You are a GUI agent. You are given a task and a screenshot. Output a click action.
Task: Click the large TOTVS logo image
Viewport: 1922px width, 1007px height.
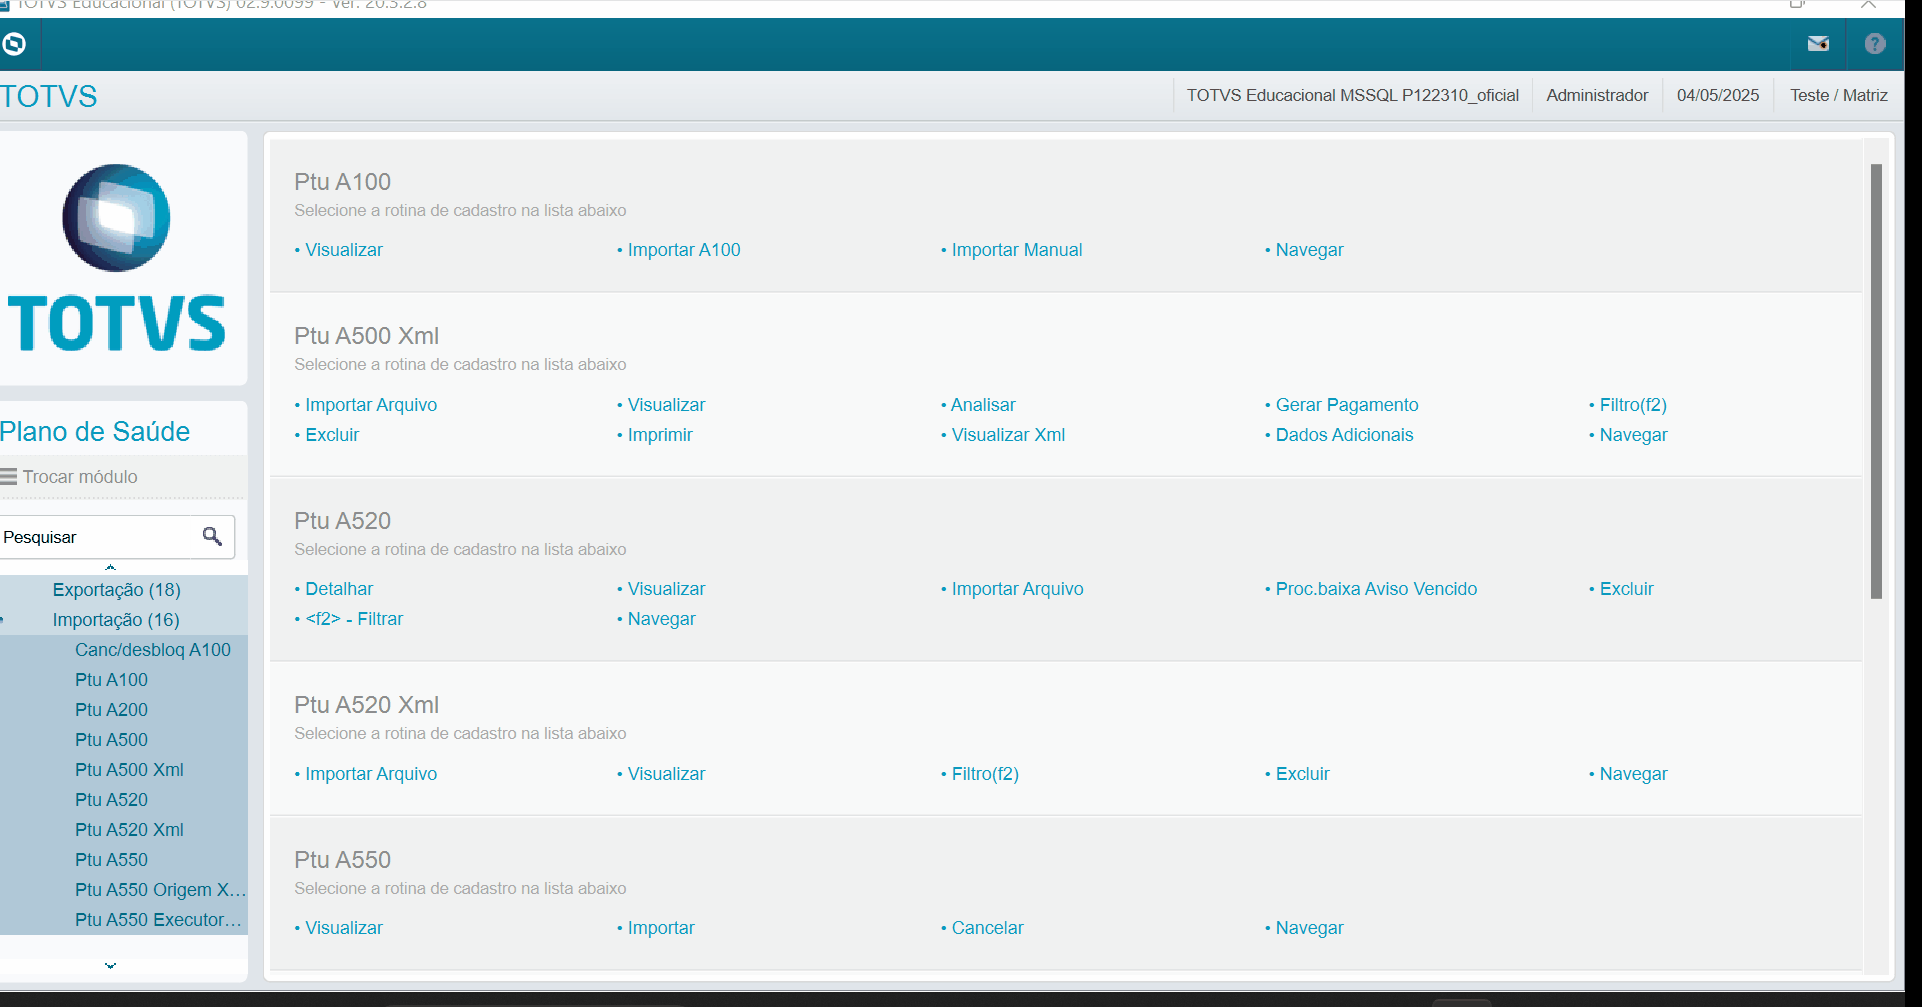pos(117,258)
